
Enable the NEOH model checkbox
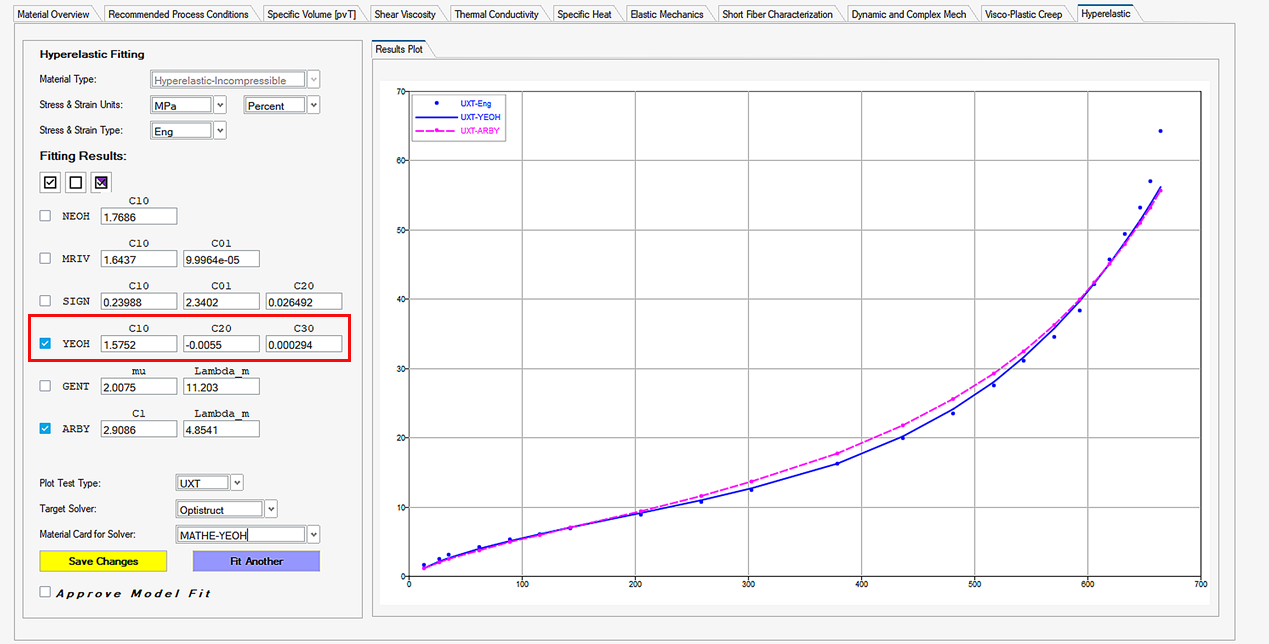click(44, 215)
